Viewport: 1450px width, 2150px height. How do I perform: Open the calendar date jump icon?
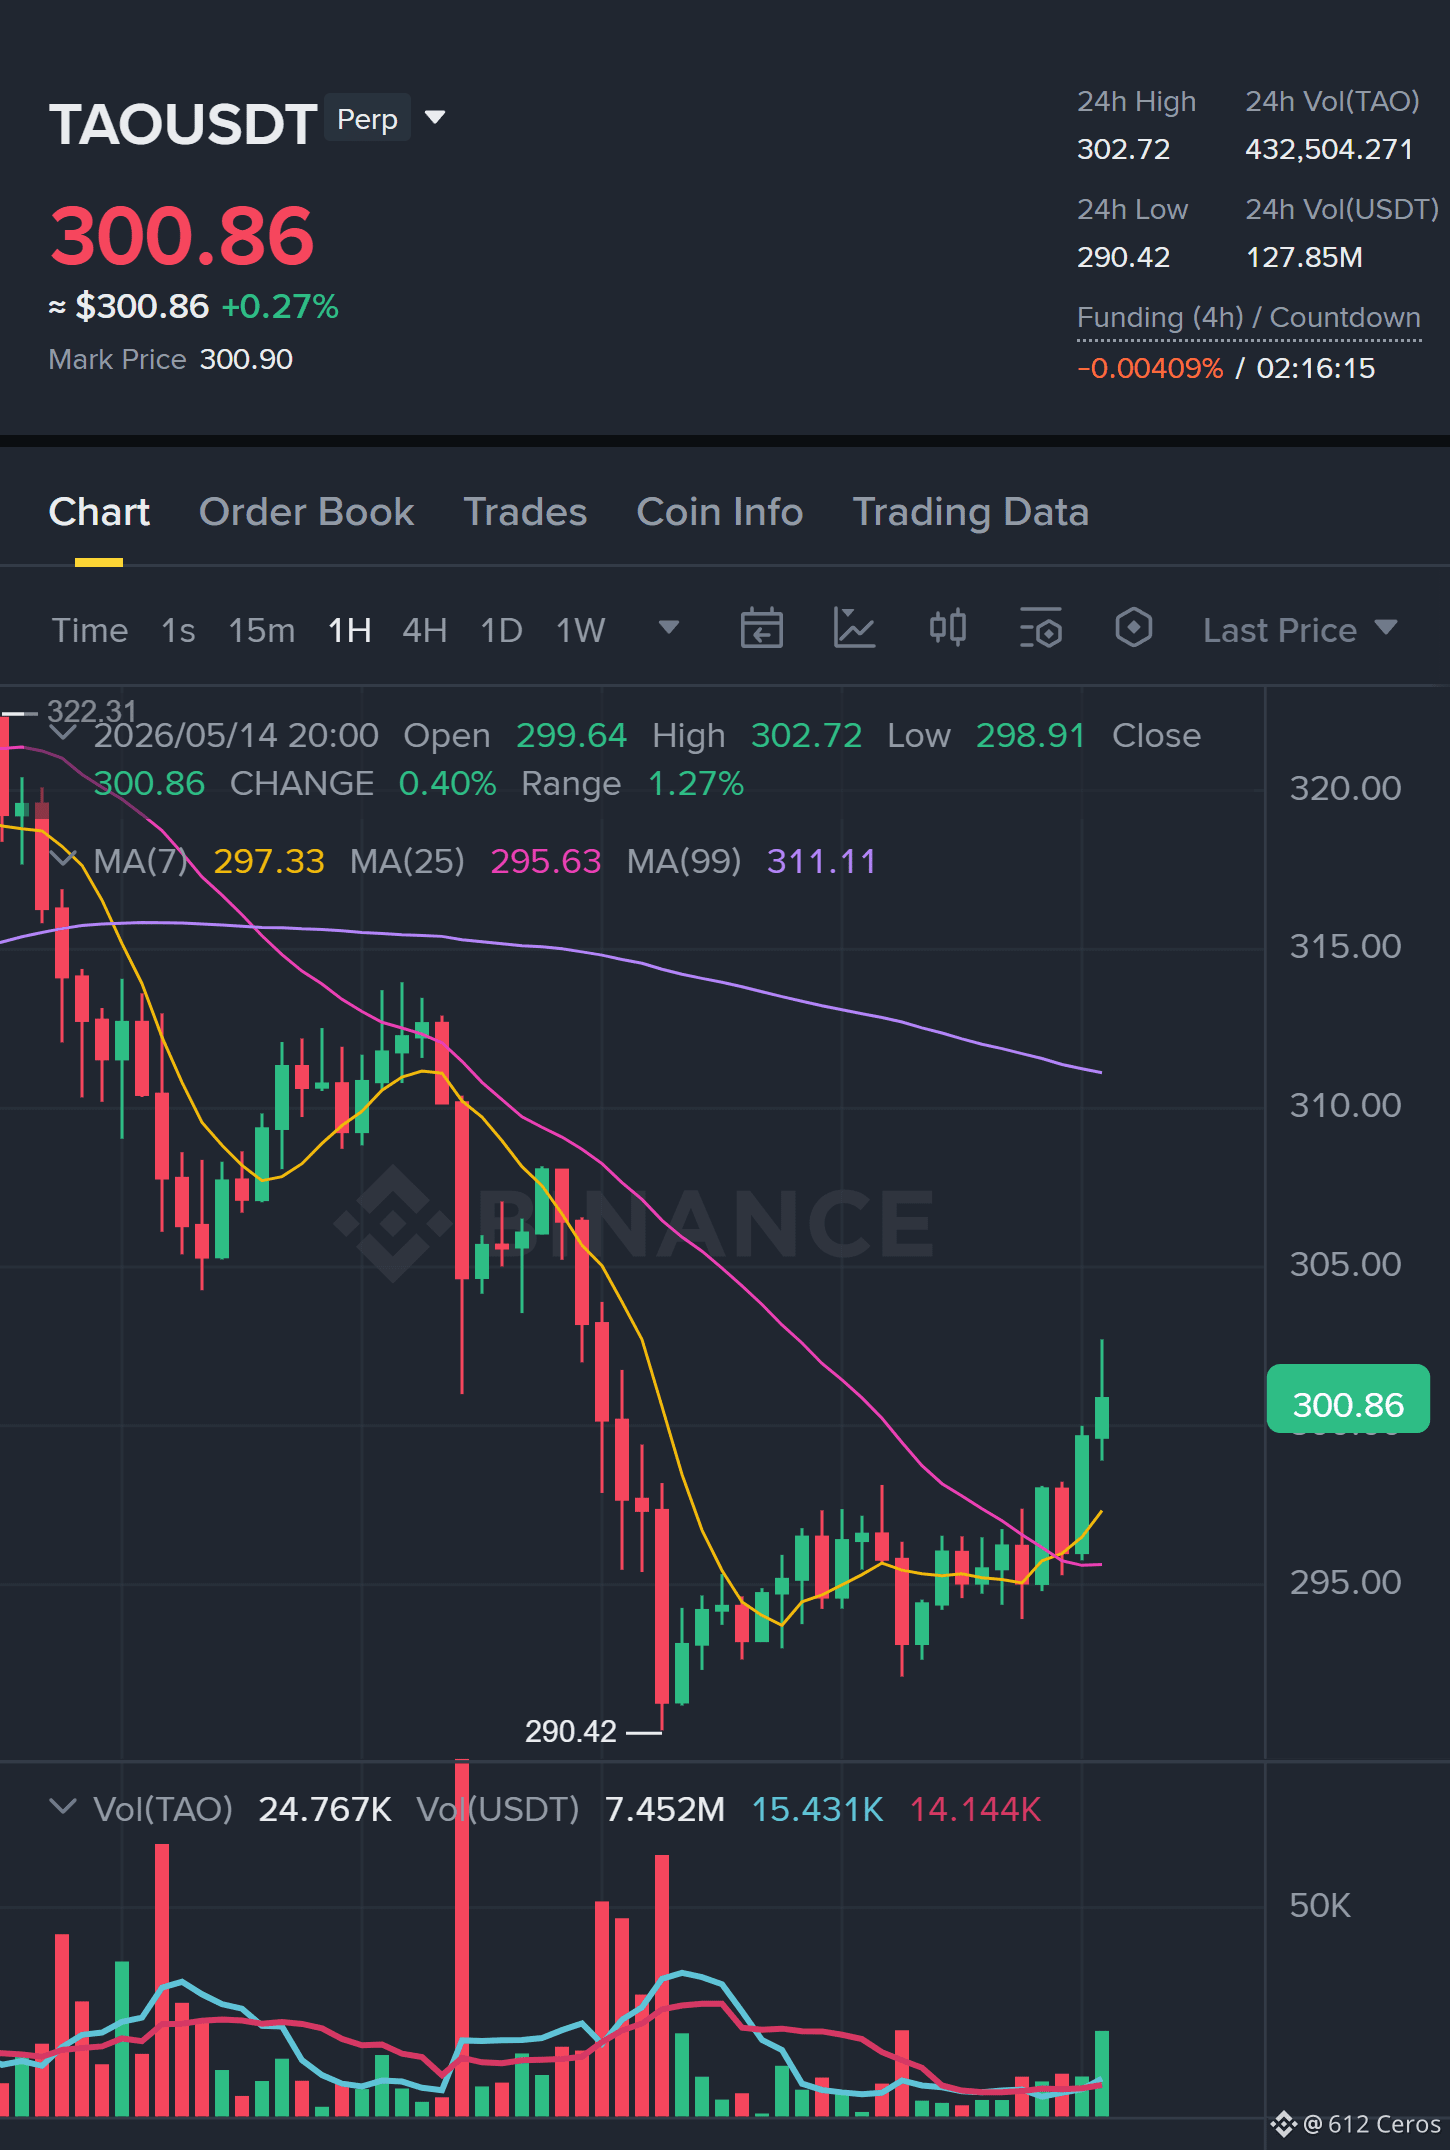(761, 629)
